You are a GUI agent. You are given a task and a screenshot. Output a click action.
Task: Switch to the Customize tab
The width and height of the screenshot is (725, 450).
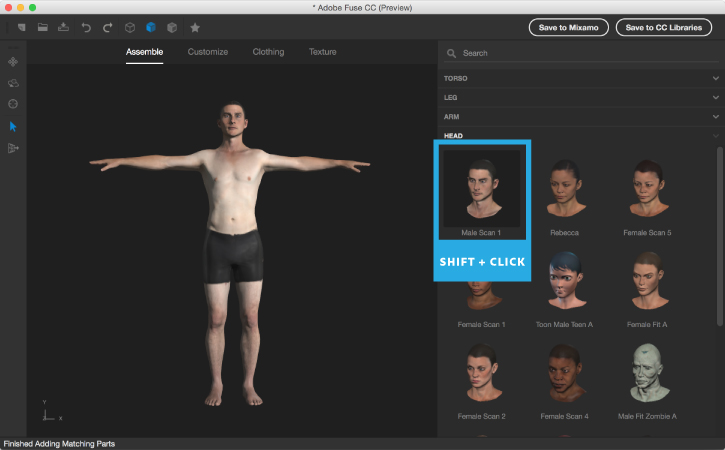[x=208, y=52]
